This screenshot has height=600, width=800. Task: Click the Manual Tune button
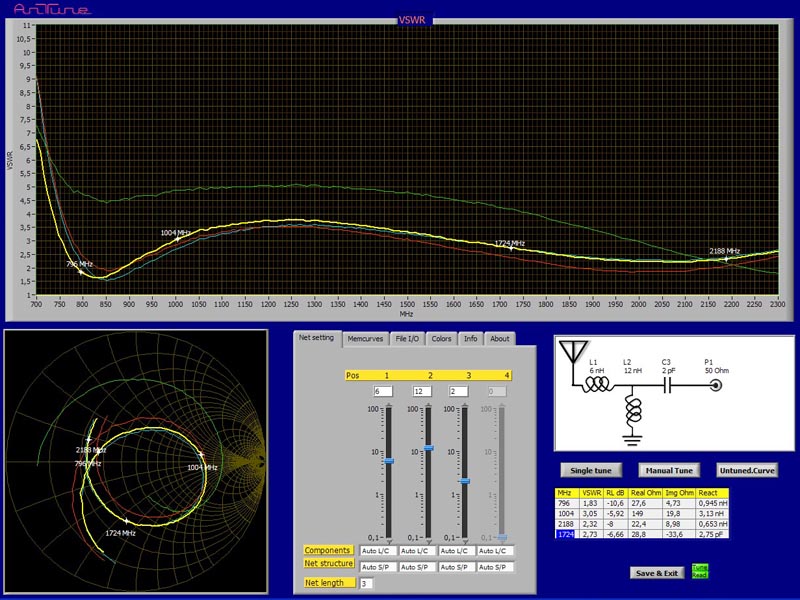[x=669, y=470]
